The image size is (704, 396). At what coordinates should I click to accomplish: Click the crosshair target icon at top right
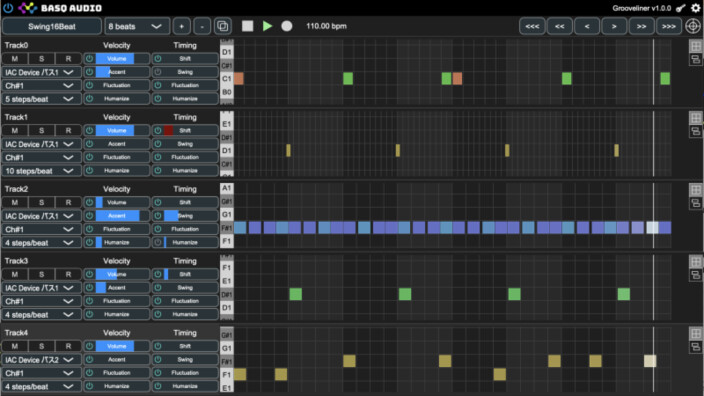click(693, 26)
